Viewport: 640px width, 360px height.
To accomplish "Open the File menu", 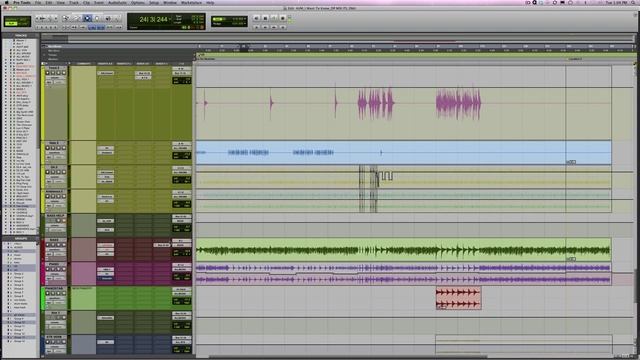I will (x=38, y=2).
